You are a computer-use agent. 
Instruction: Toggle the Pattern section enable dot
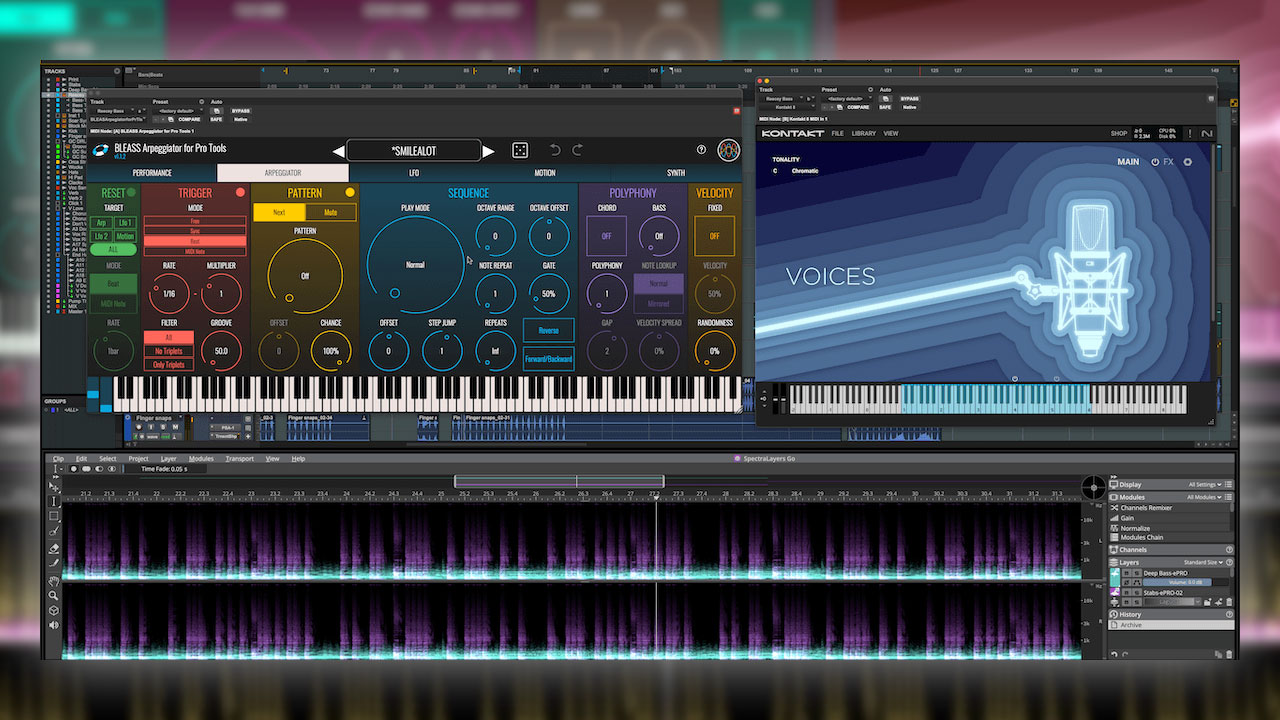(x=350, y=192)
